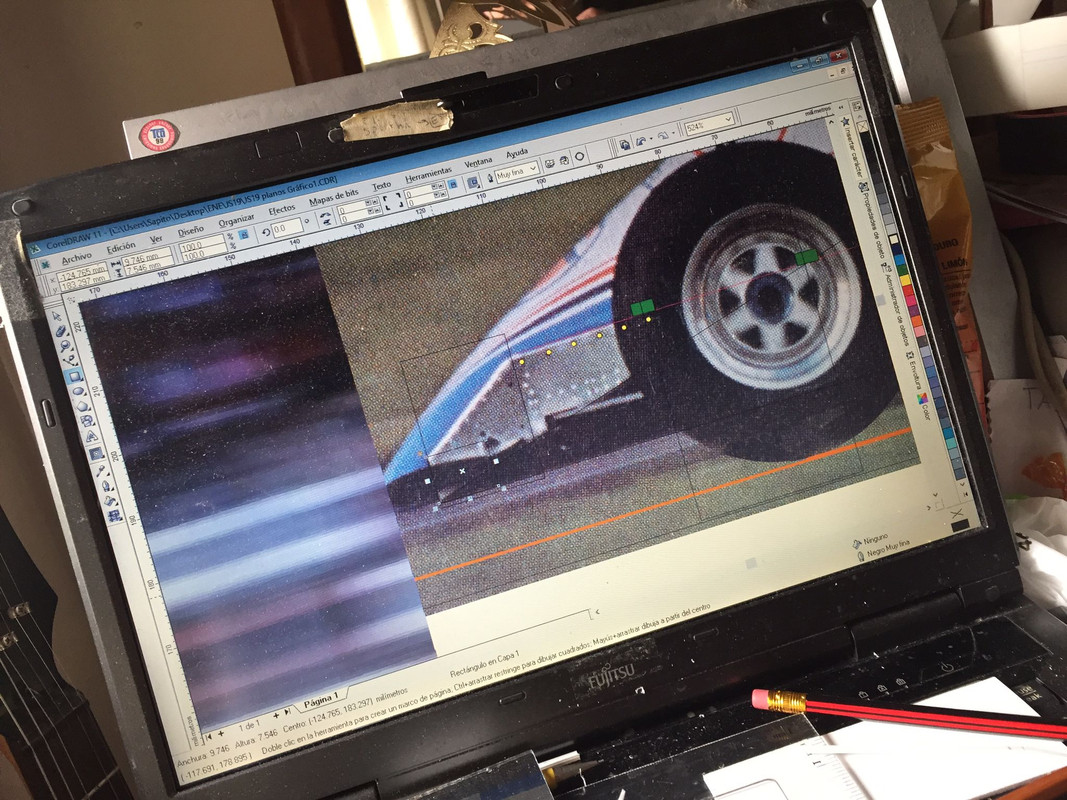This screenshot has width=1067, height=800.
Task: Click the To Back order icon
Action: 564,161
